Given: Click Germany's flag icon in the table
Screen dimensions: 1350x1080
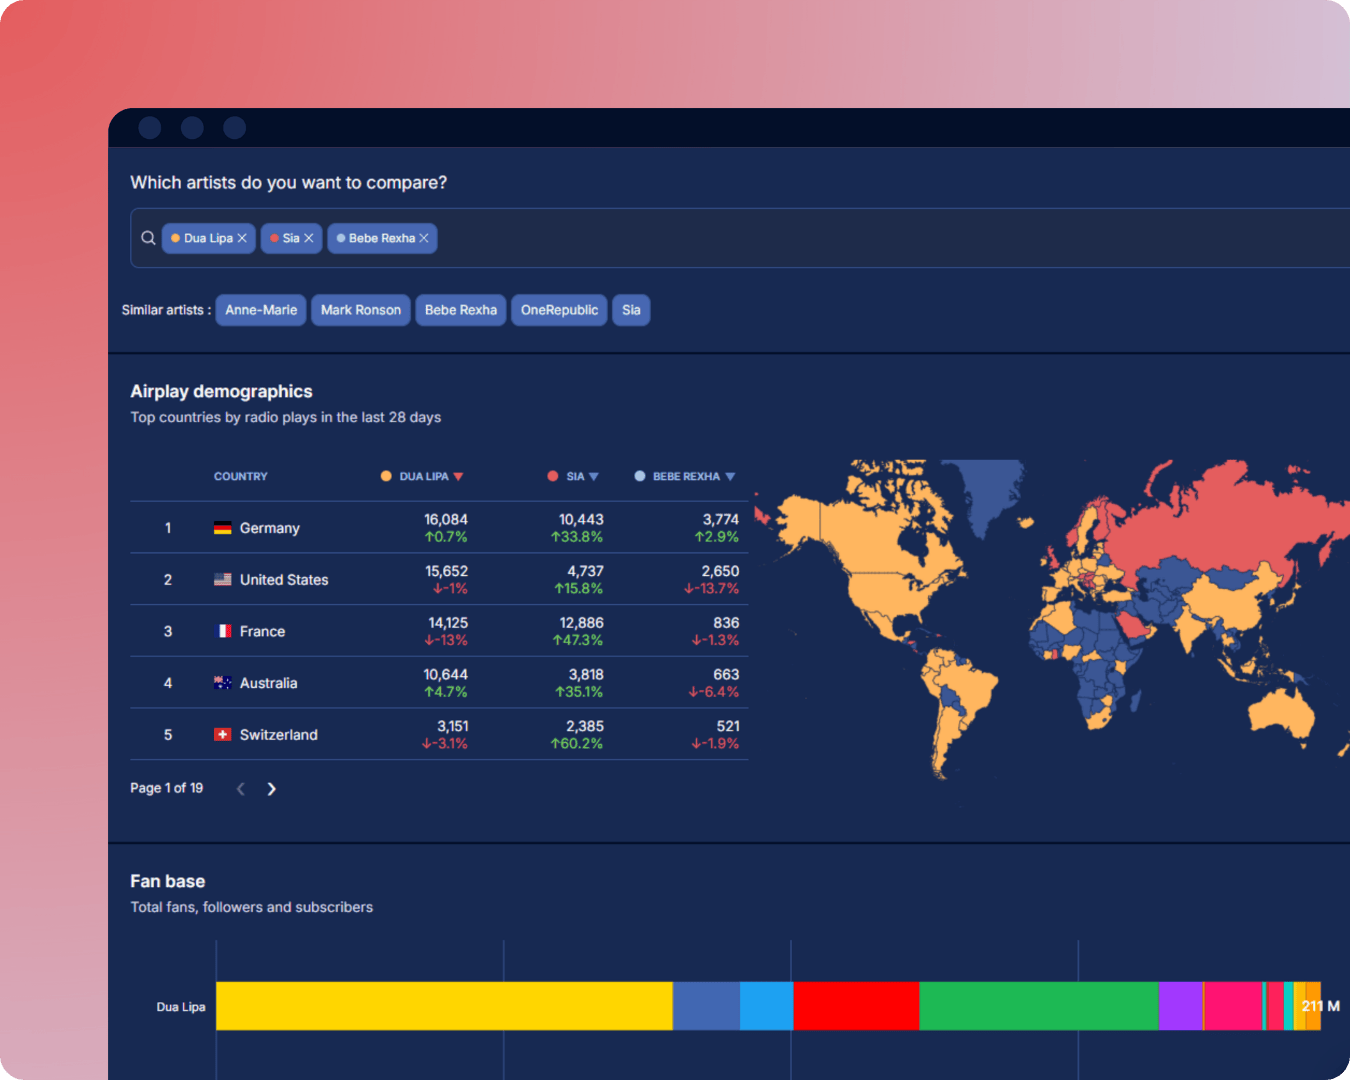Looking at the screenshot, I should click(x=222, y=527).
